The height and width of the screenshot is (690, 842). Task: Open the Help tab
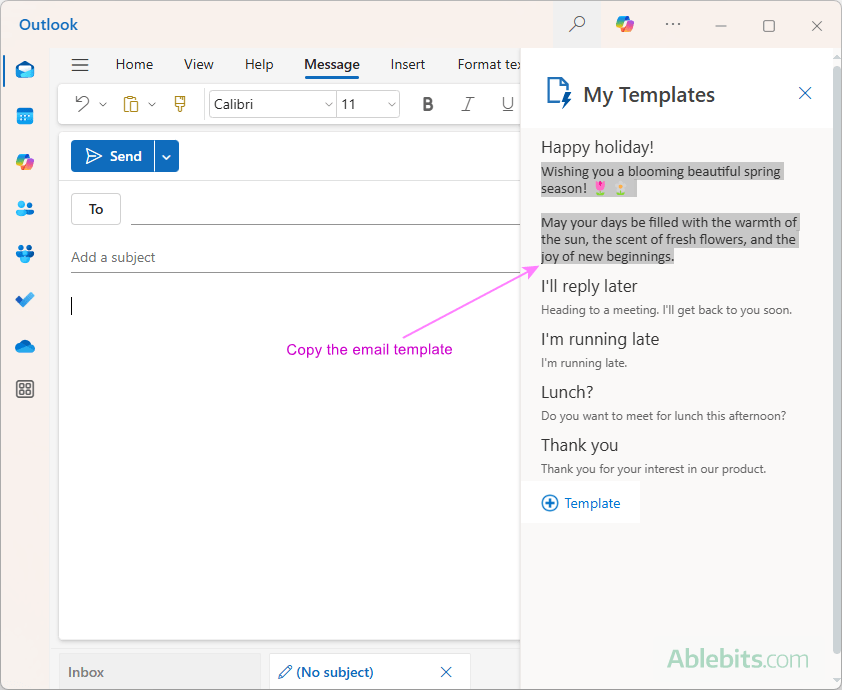click(x=259, y=64)
